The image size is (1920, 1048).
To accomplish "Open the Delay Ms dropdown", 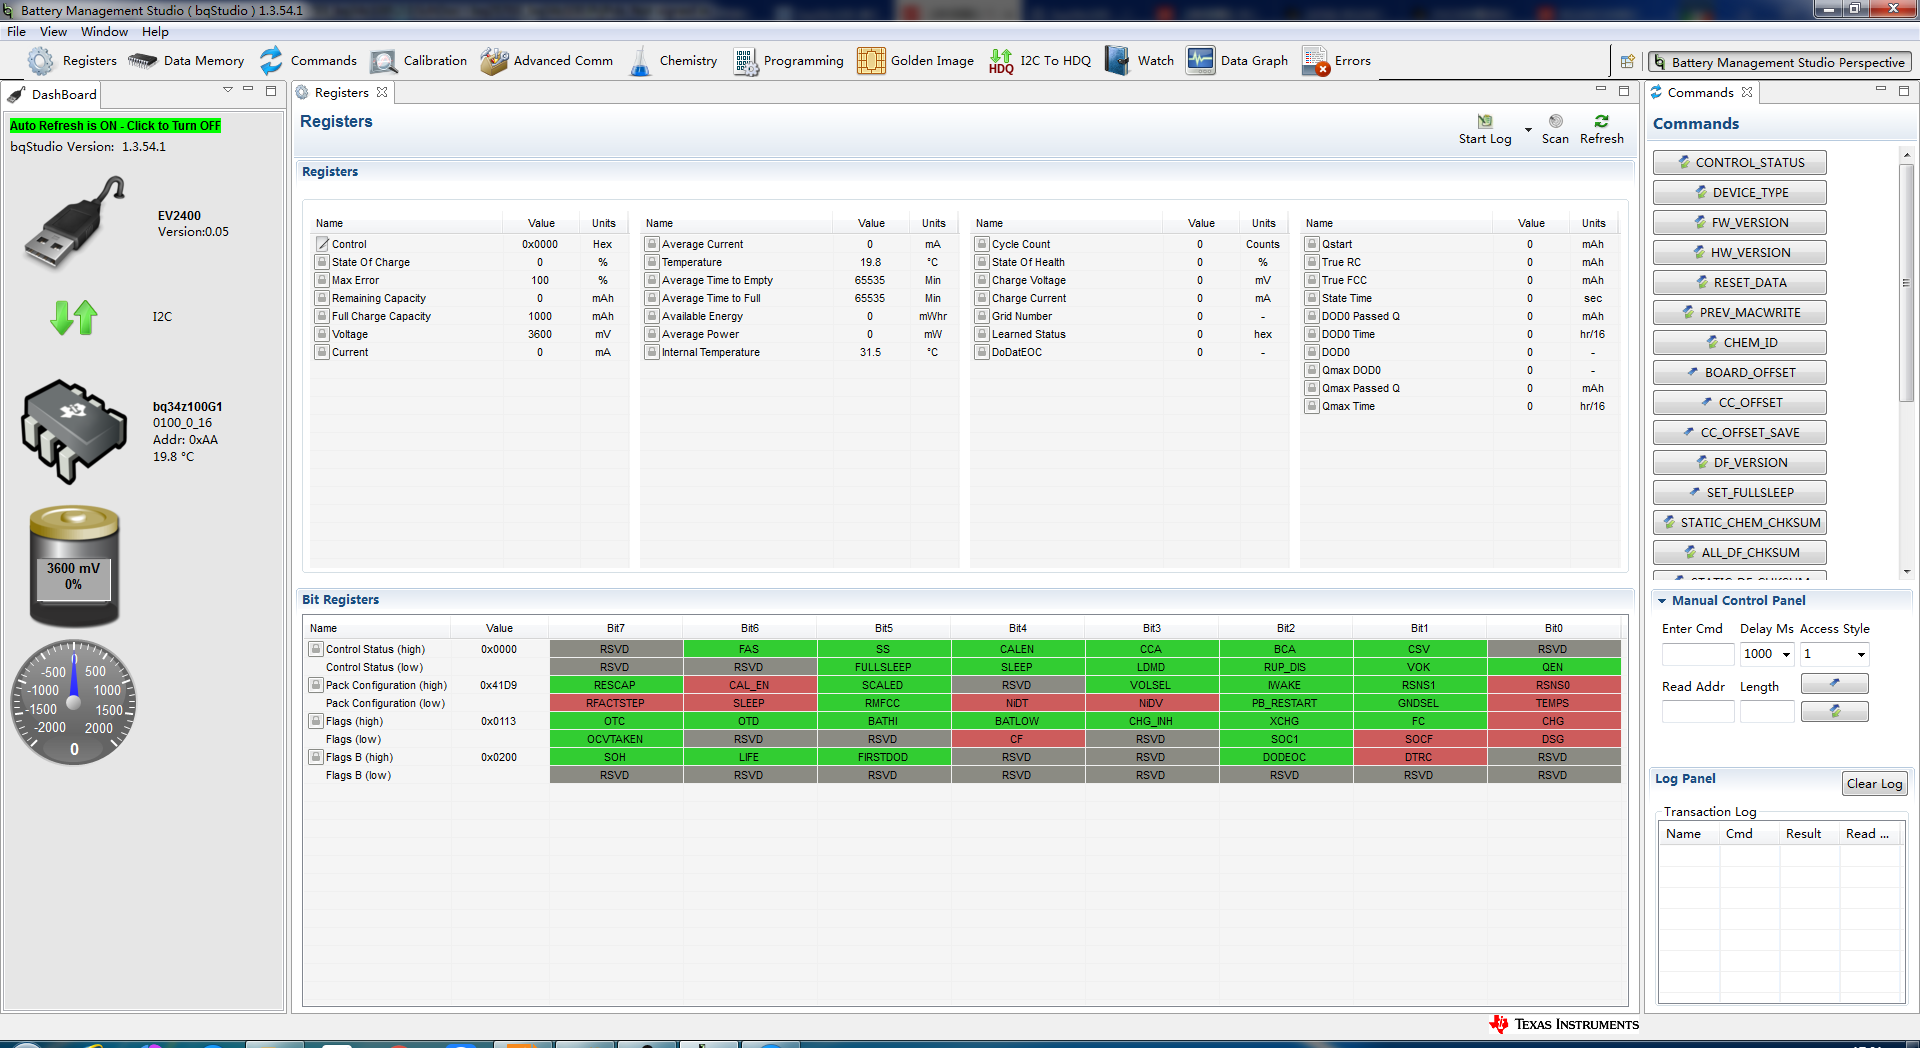I will pos(1786,655).
